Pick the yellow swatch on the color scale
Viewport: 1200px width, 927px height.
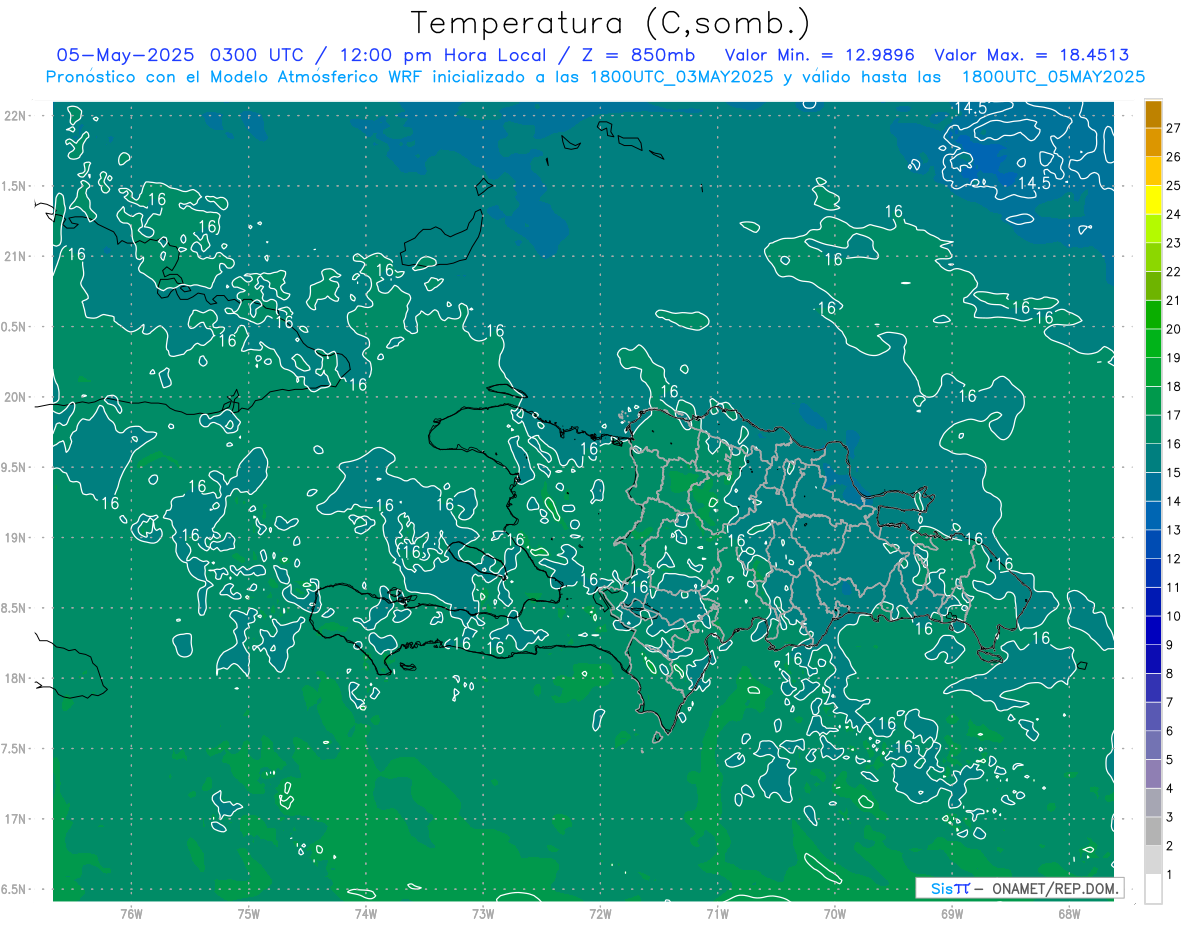pyautogui.click(x=1153, y=201)
